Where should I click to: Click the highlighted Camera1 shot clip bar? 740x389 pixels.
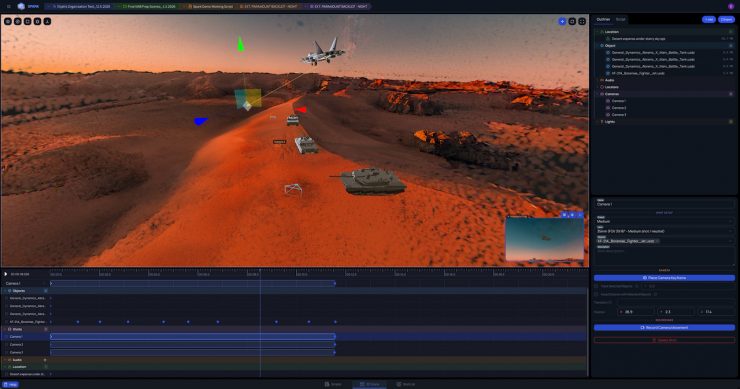193,337
